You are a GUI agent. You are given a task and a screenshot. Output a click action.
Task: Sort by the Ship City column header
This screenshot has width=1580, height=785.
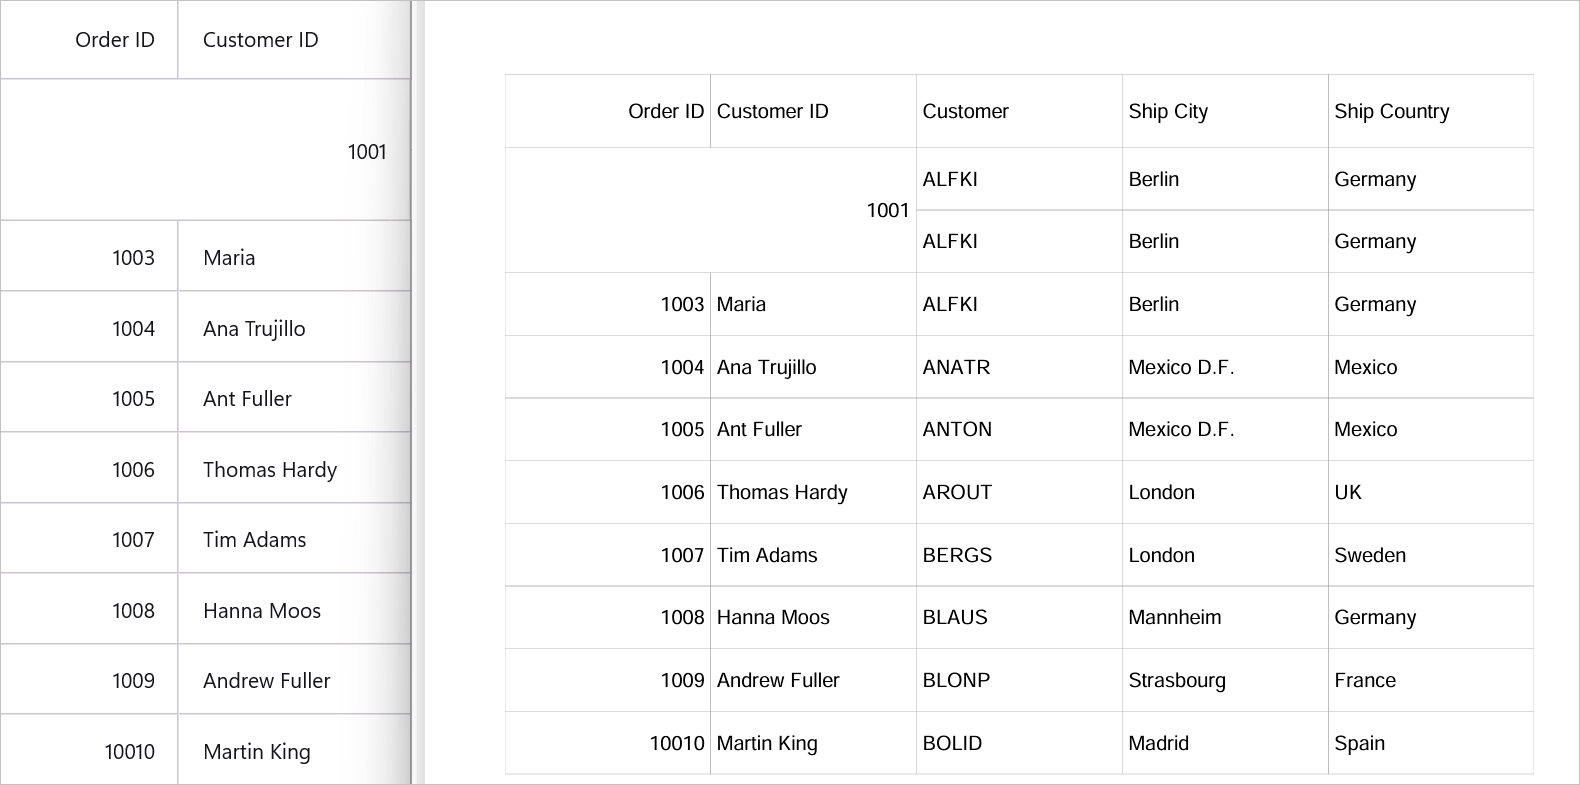(1167, 111)
